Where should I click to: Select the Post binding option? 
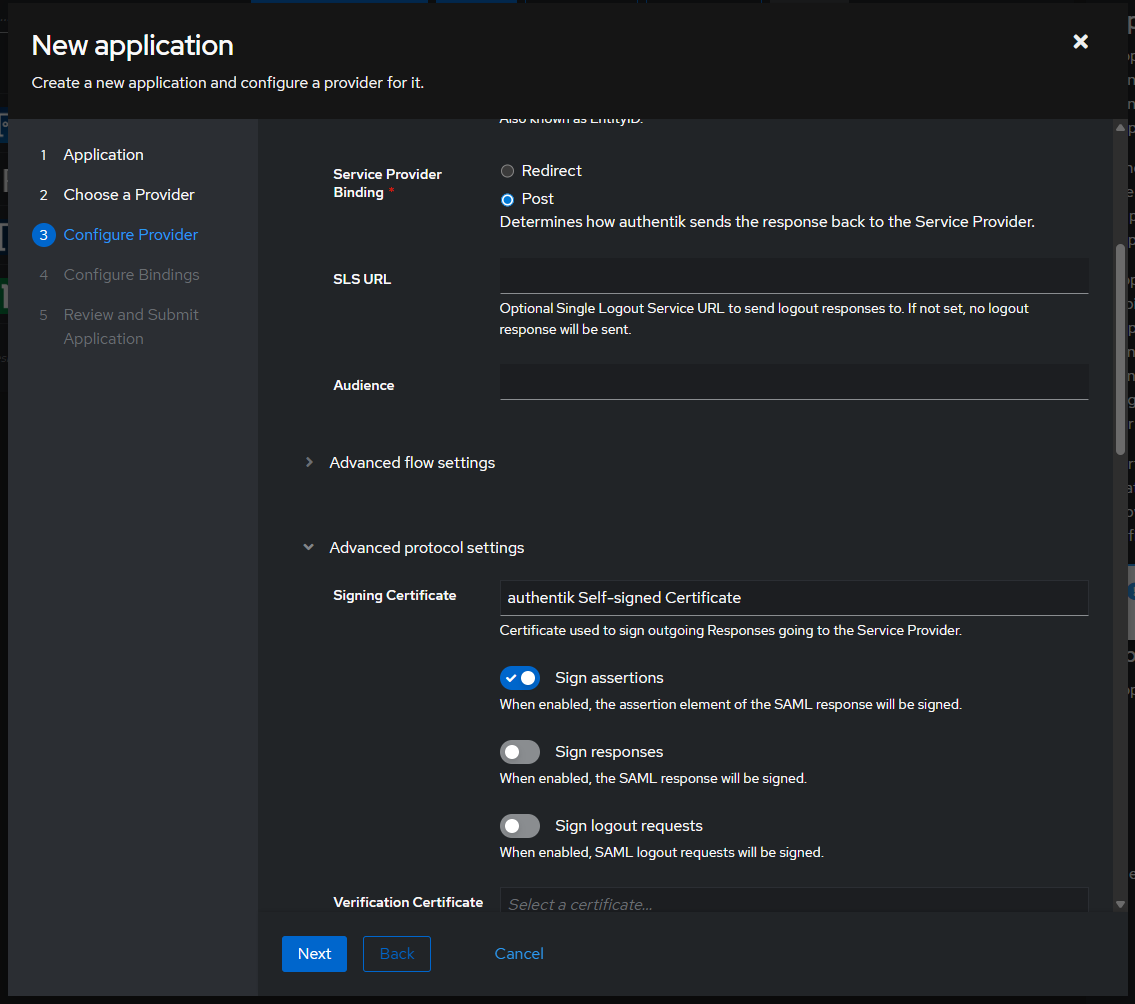tap(507, 197)
